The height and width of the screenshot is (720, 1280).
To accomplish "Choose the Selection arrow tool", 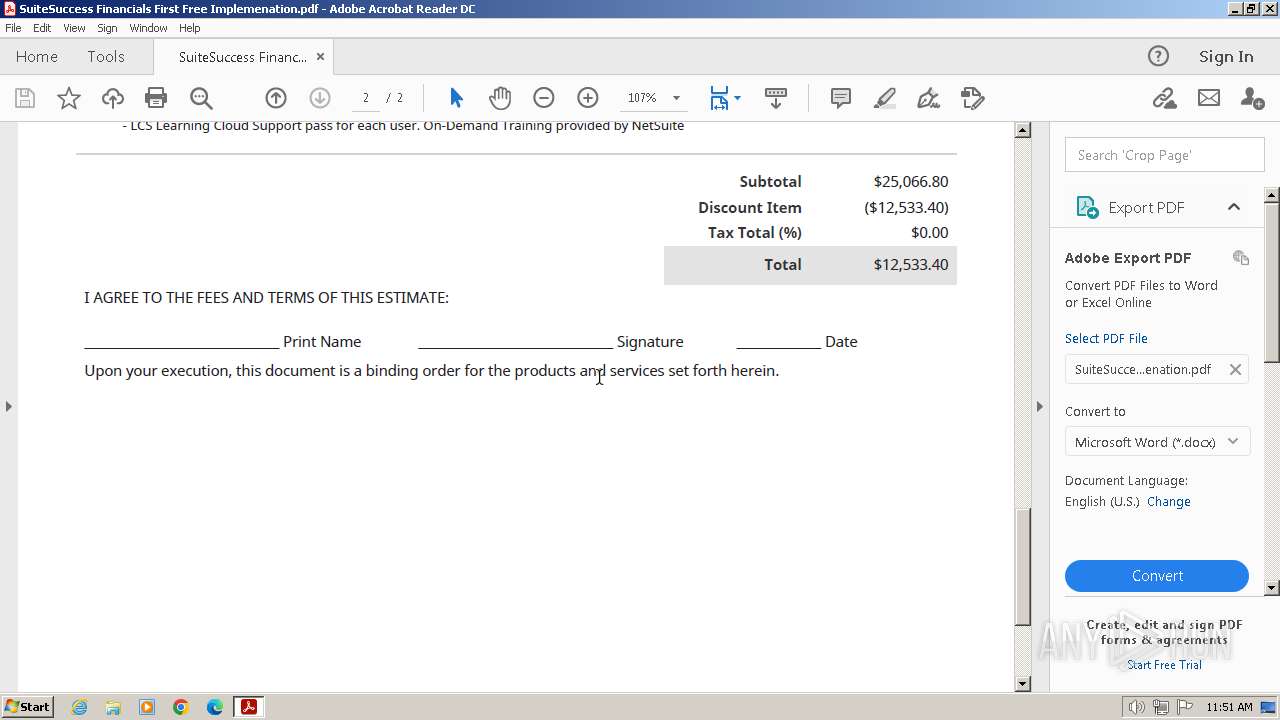I will coord(456,98).
